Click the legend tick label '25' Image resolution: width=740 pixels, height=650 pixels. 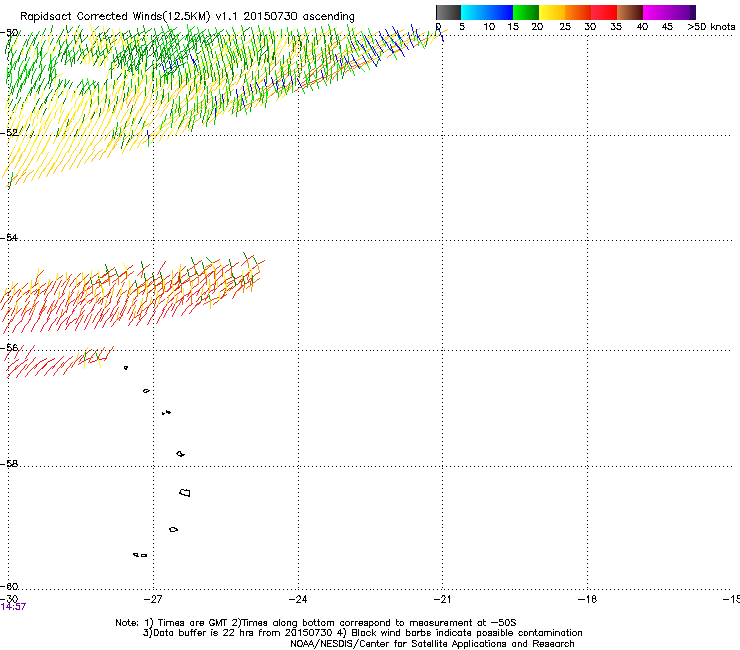[x=565, y=27]
